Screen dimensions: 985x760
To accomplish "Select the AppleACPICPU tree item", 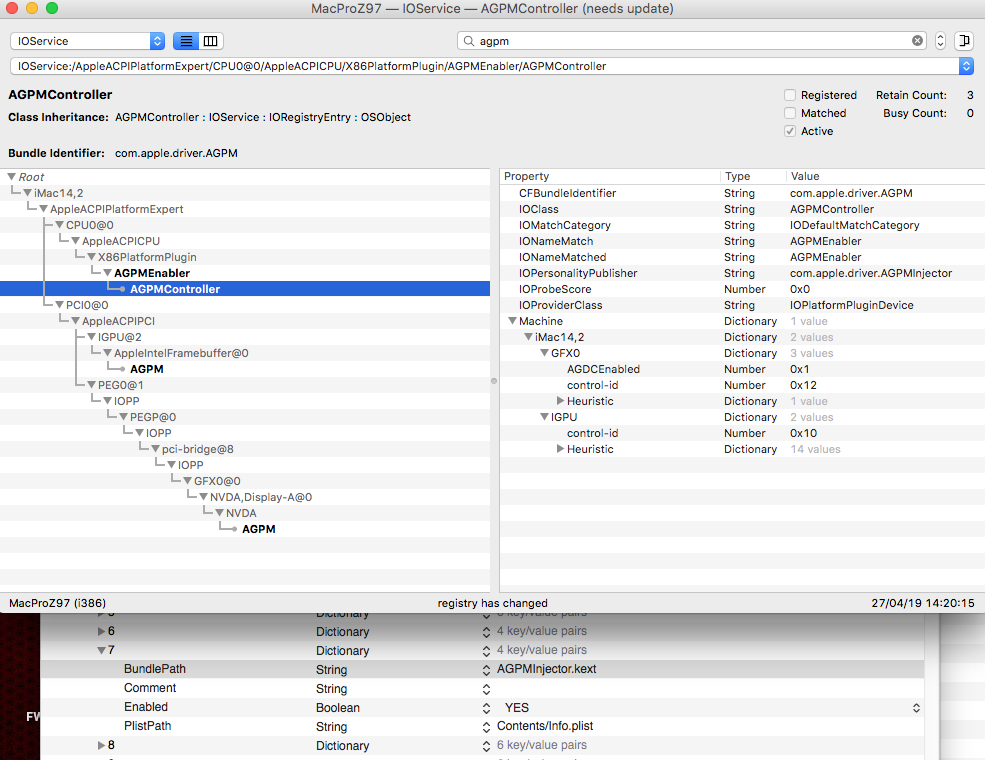I will pyautogui.click(x=121, y=241).
